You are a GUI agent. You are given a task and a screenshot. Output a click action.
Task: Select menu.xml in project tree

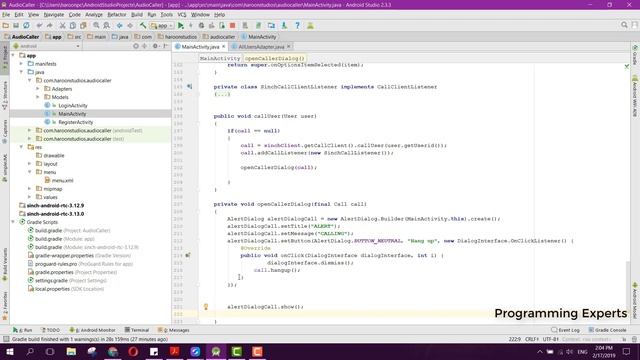point(62,180)
